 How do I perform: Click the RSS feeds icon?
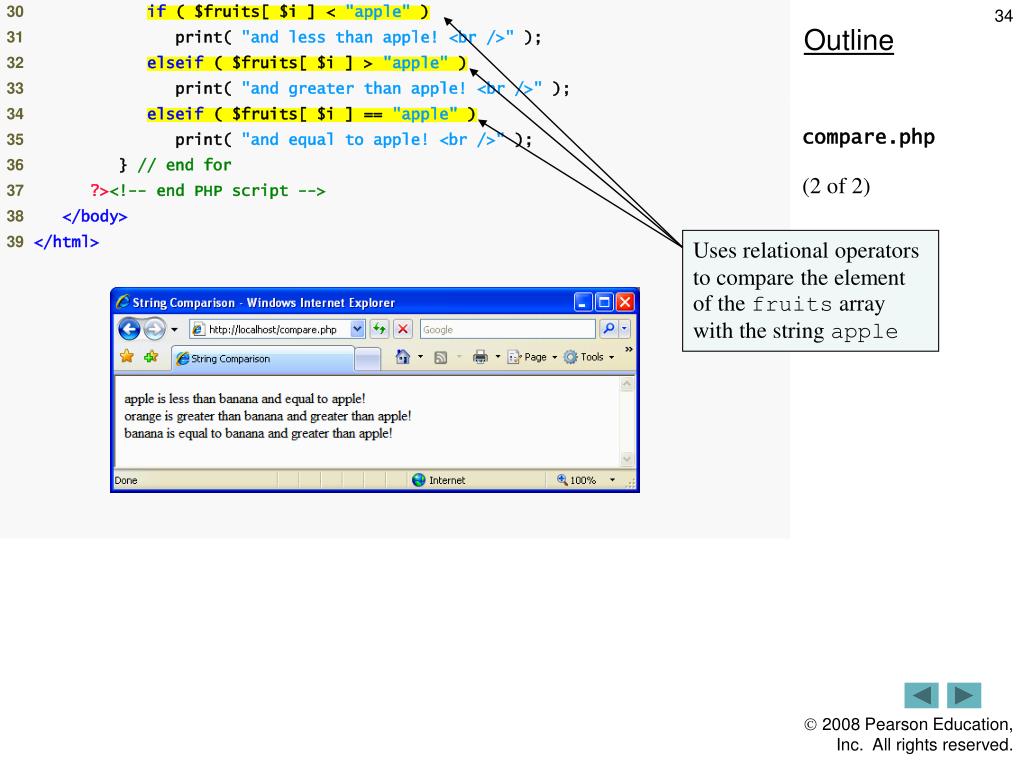(x=441, y=357)
